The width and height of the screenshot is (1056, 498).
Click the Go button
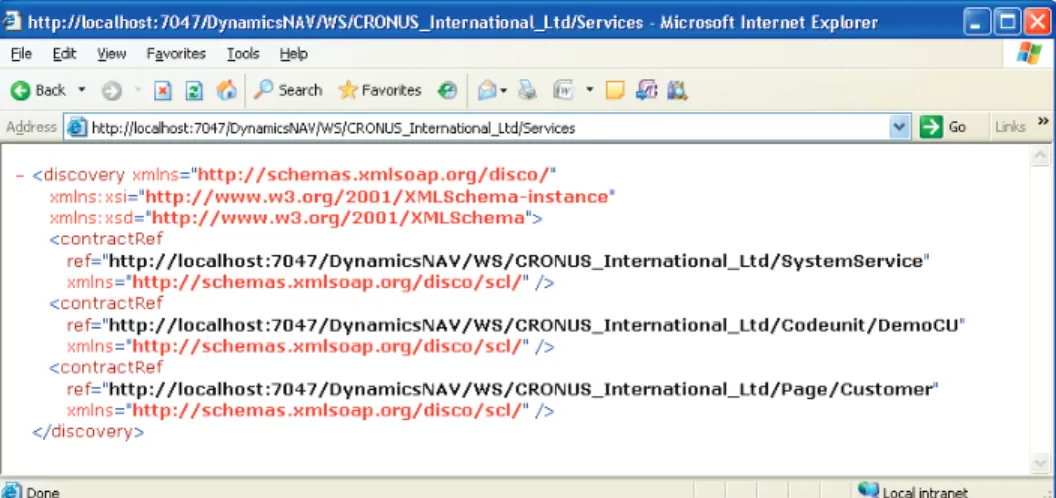click(x=944, y=127)
